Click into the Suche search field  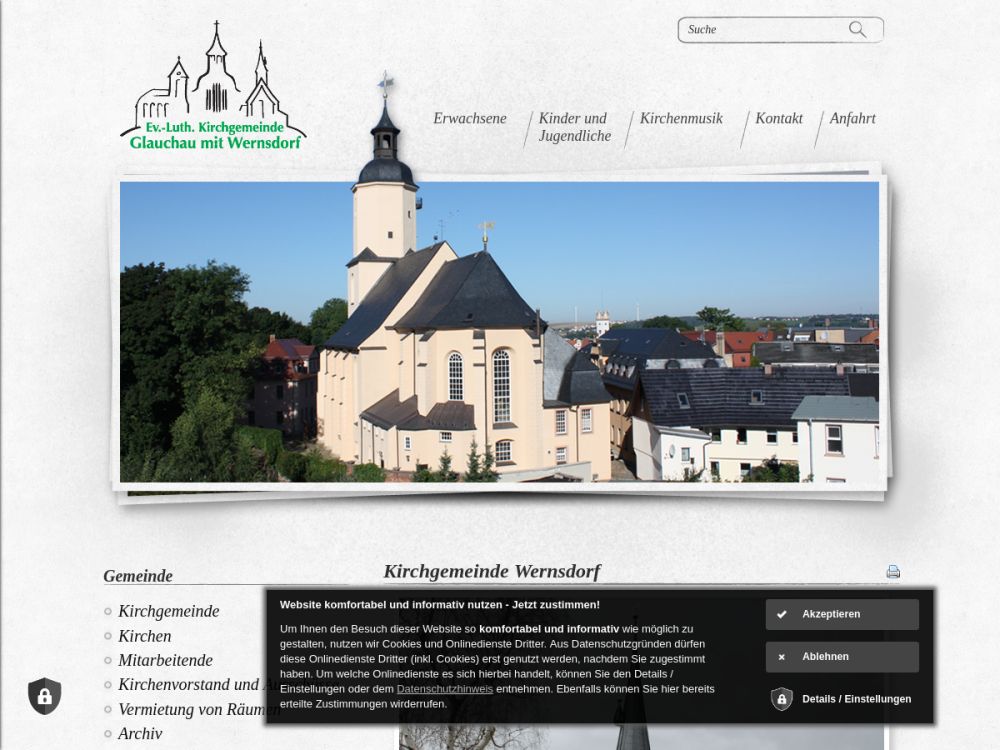[760, 30]
